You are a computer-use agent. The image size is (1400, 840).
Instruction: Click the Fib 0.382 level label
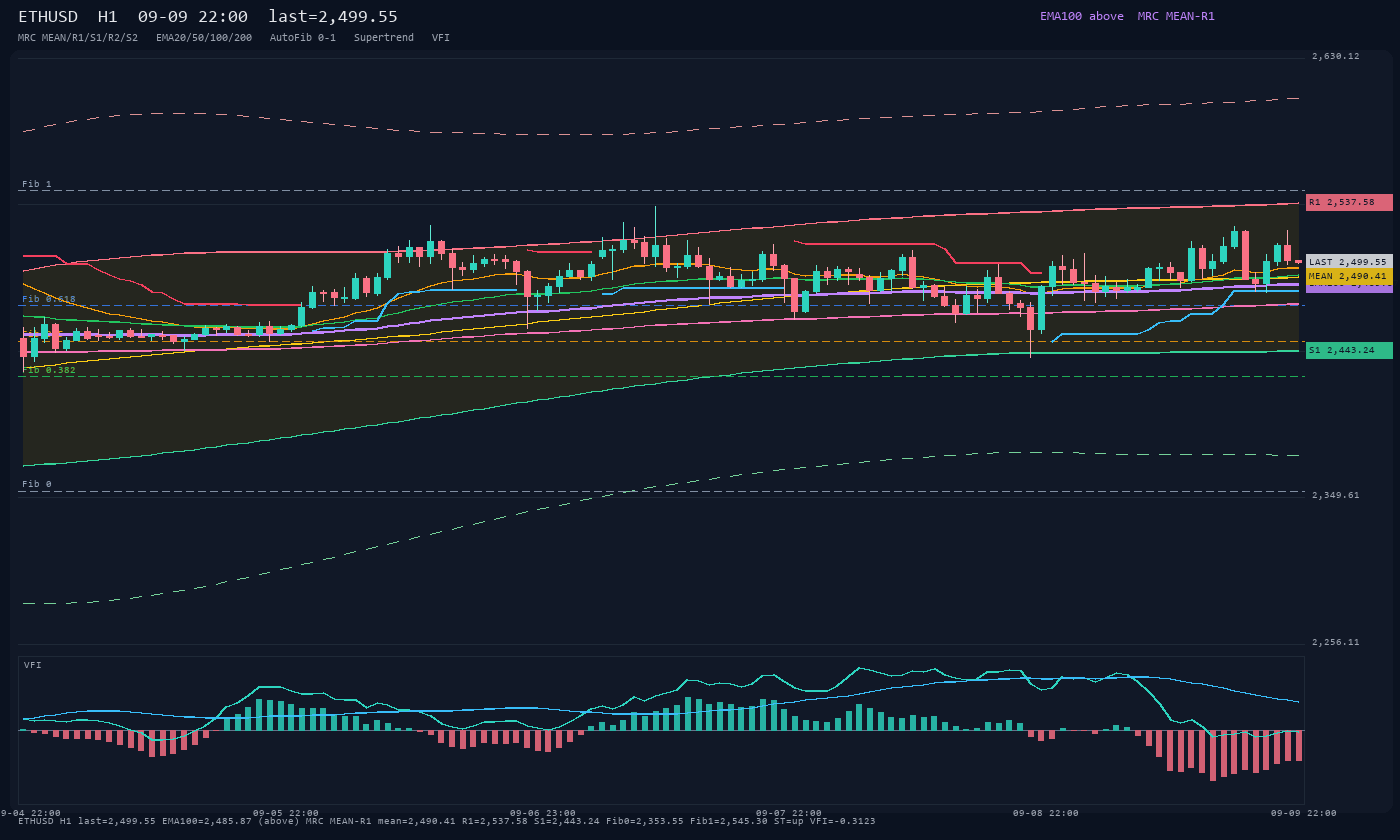pyautogui.click(x=49, y=370)
